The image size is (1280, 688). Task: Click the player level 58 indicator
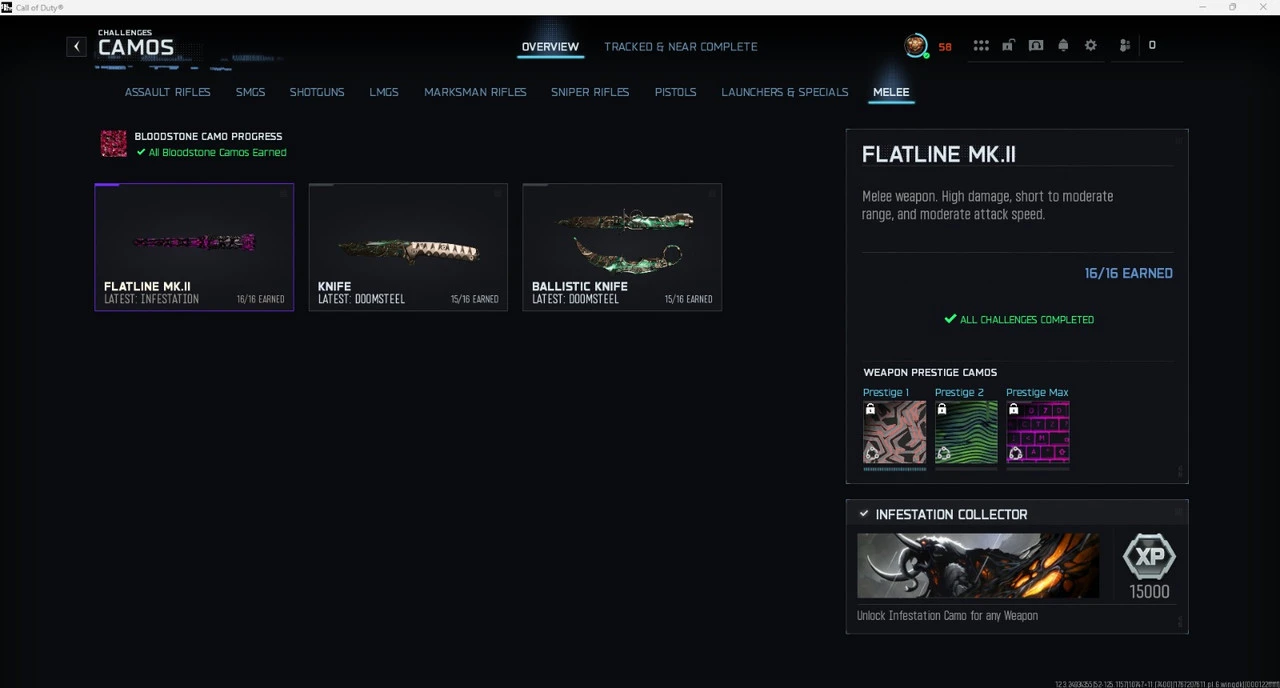[x=945, y=47]
